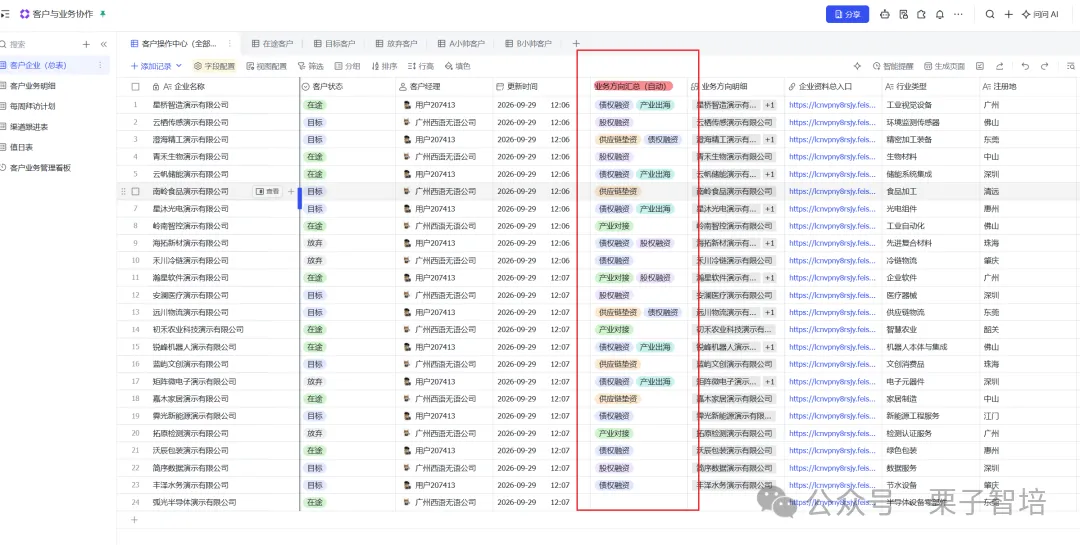Open options dots for 客户企业（总表）
Screen dimensions: 1080x545
pos(100,65)
